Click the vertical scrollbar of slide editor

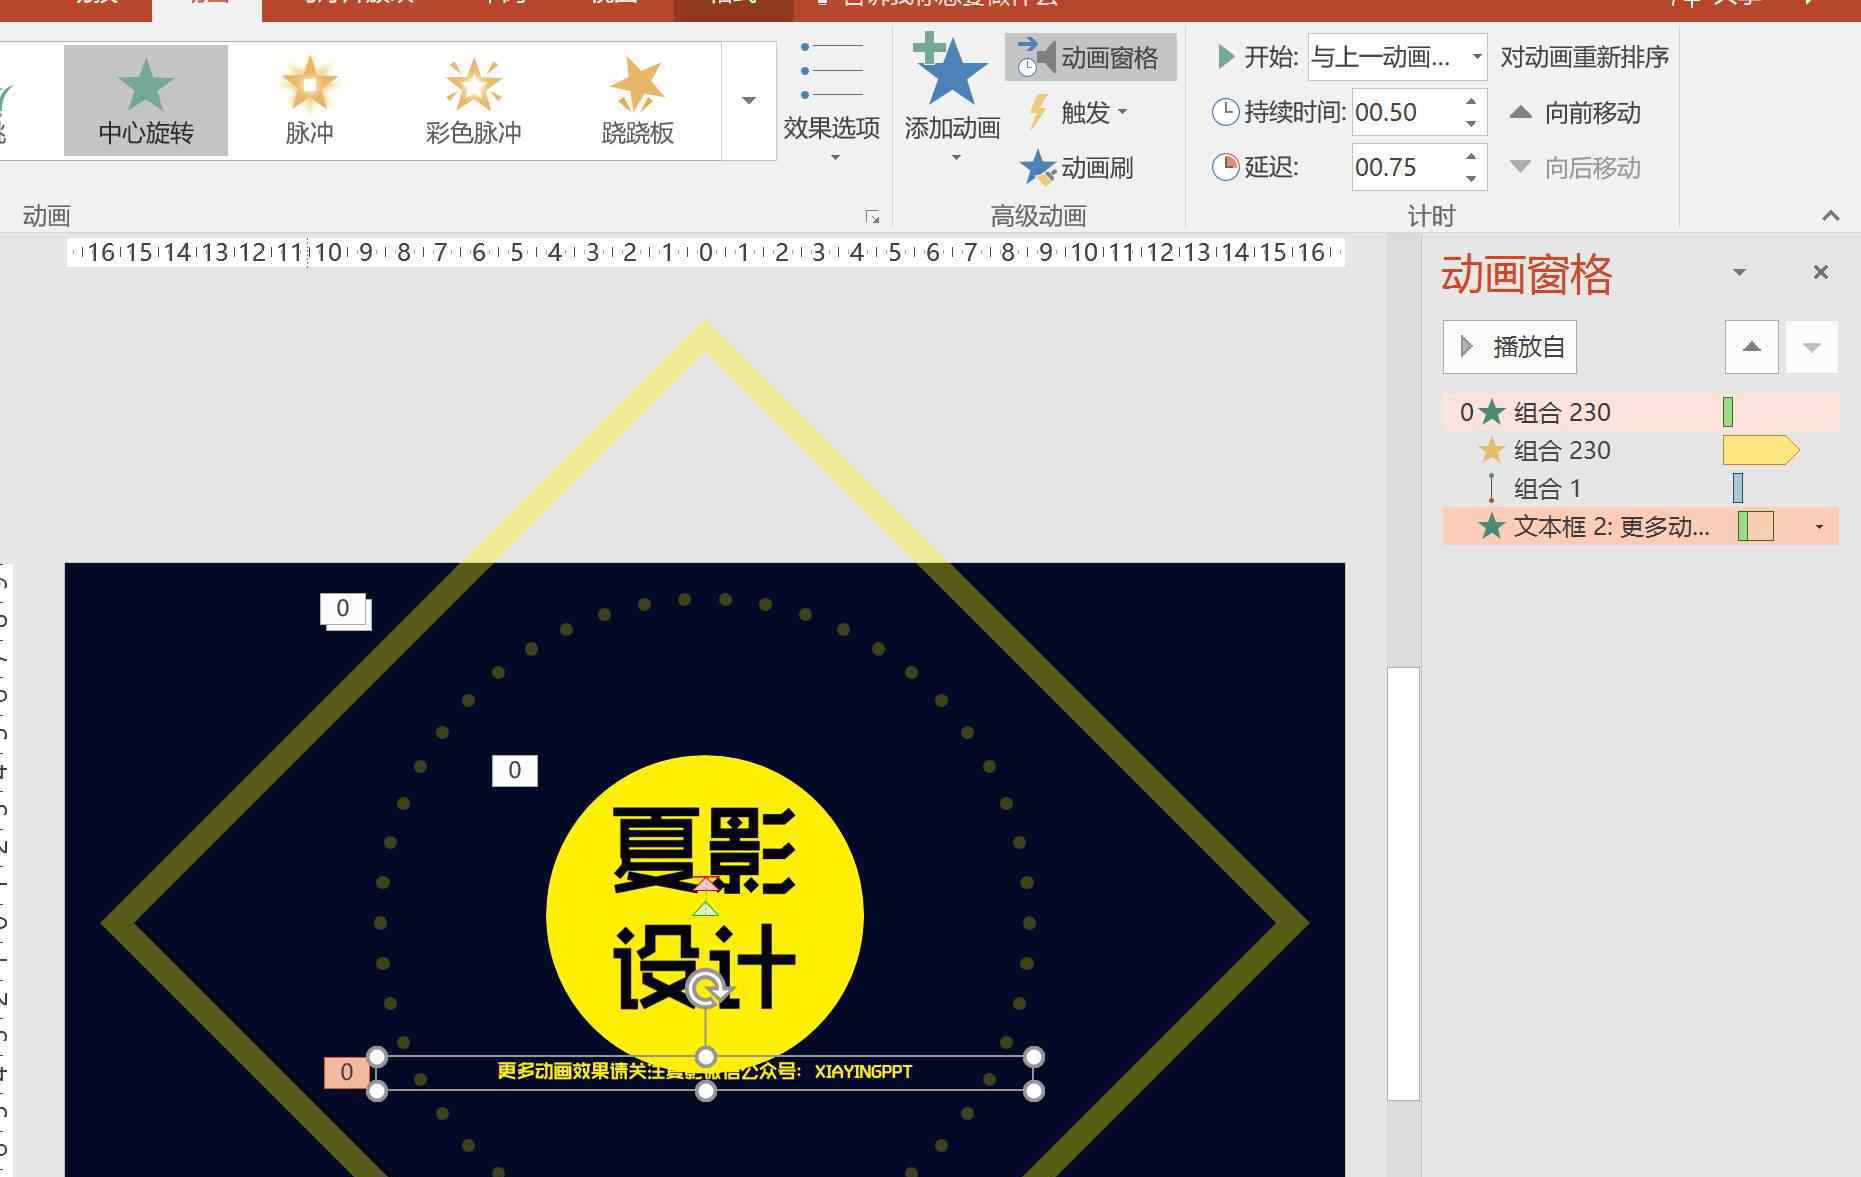[x=1403, y=884]
